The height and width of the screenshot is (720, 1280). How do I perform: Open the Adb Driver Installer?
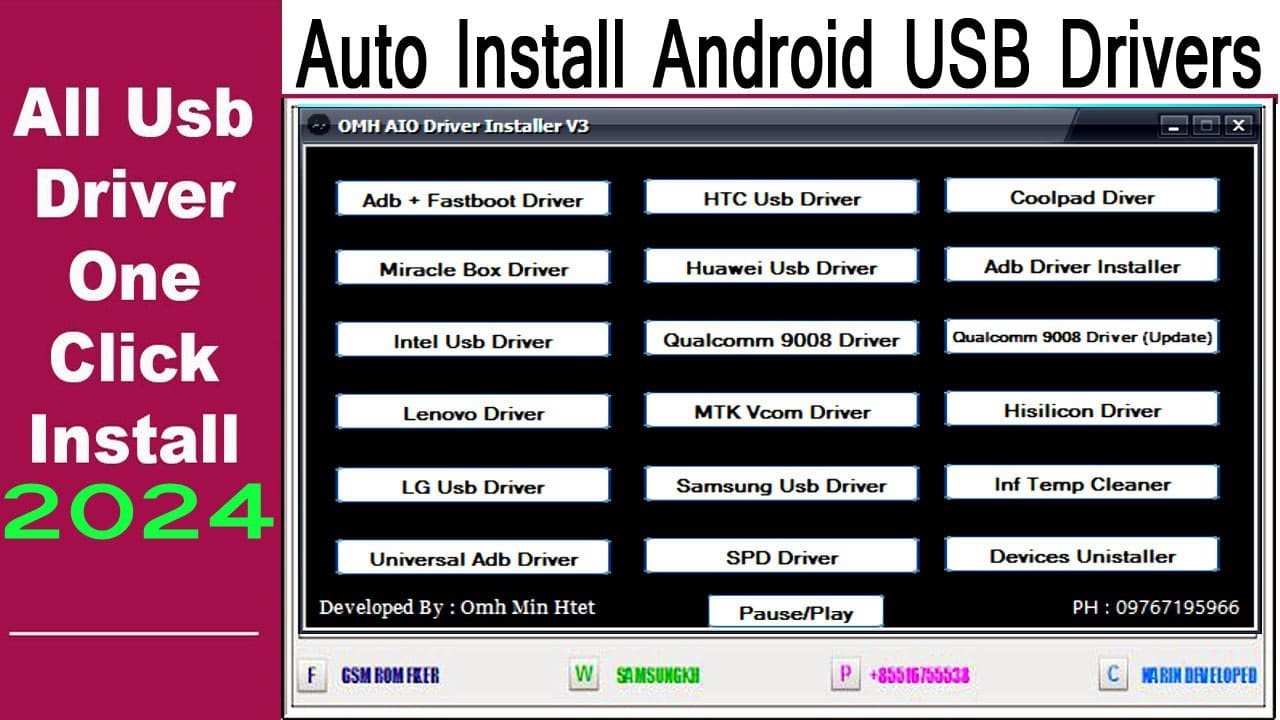[x=1082, y=266]
